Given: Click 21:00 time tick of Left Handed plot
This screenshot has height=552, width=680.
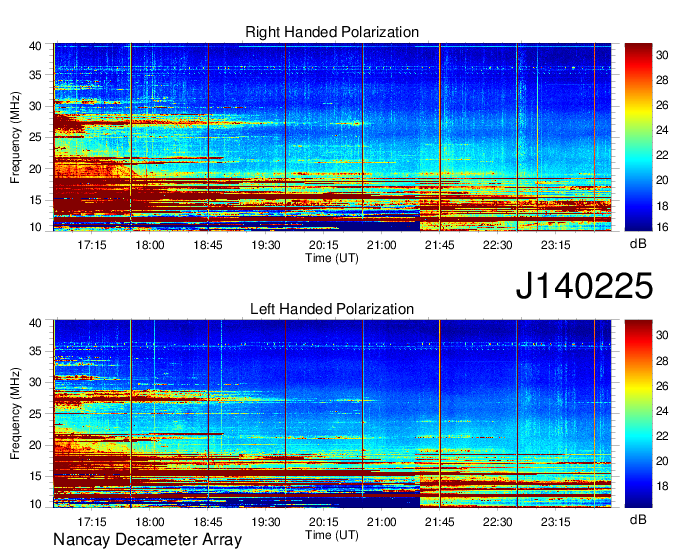Looking at the screenshot, I should pyautogui.click(x=382, y=522).
